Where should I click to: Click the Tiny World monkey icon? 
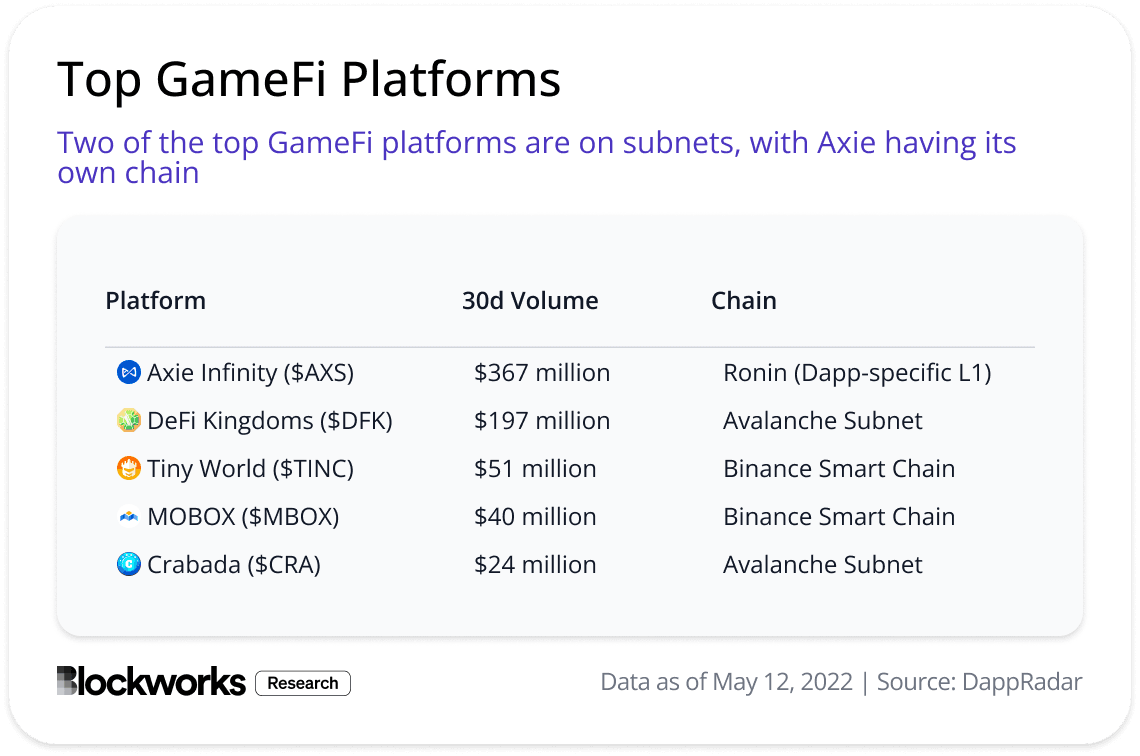(x=127, y=468)
